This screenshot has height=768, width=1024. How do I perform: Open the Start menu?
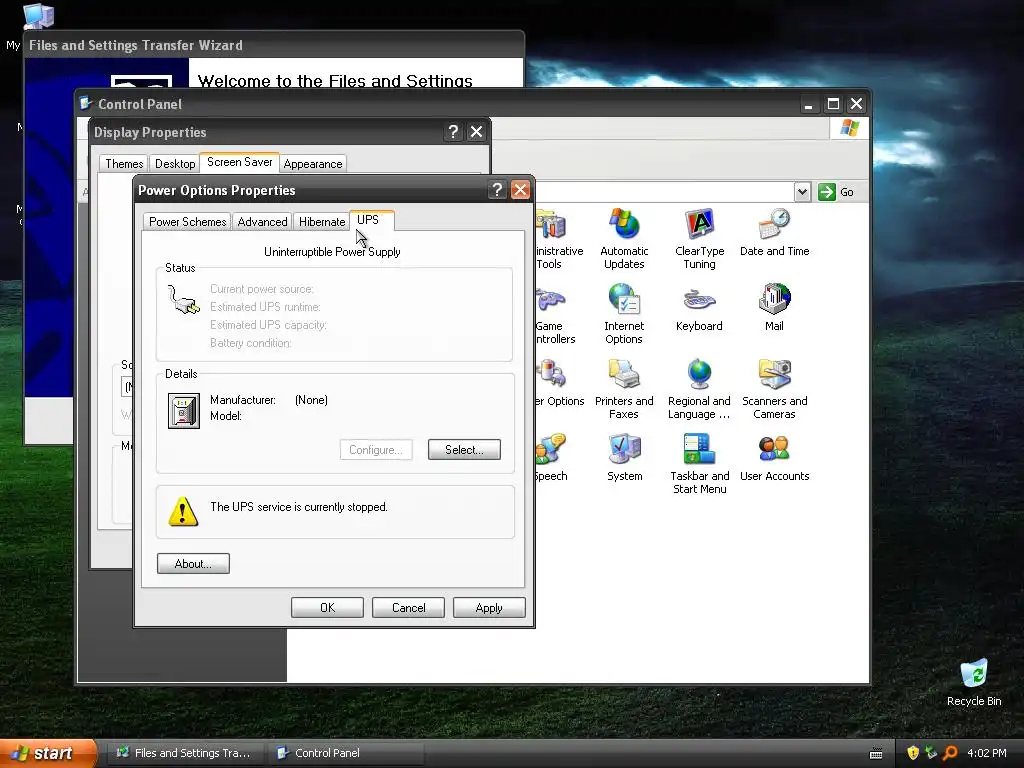tap(48, 753)
